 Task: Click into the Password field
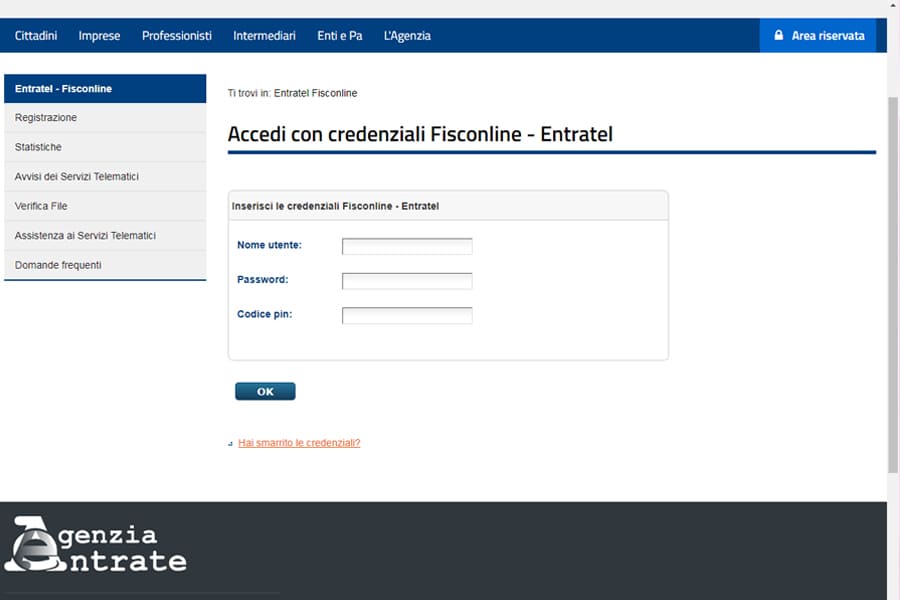[x=407, y=281]
